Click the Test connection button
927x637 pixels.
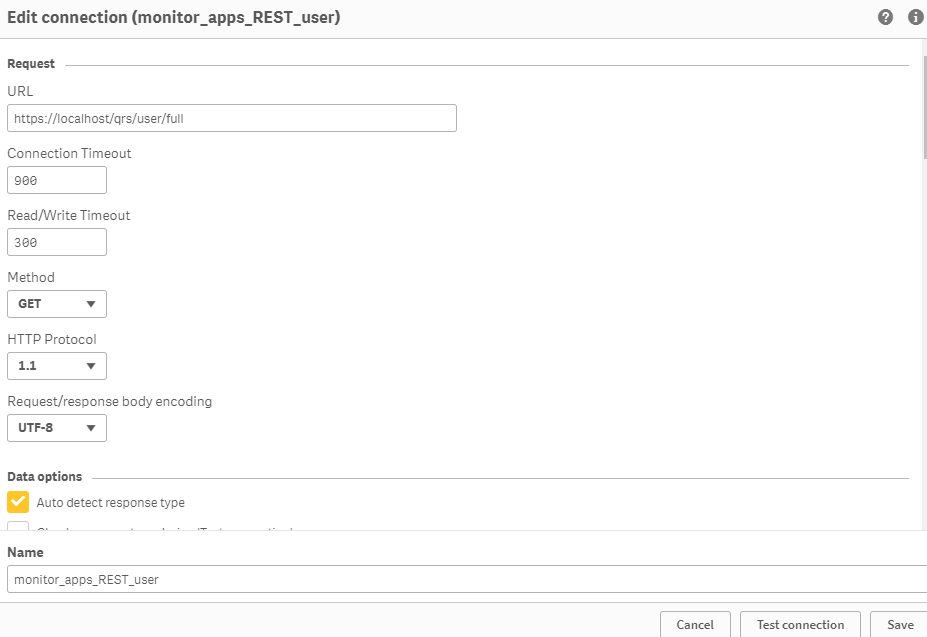click(800, 625)
